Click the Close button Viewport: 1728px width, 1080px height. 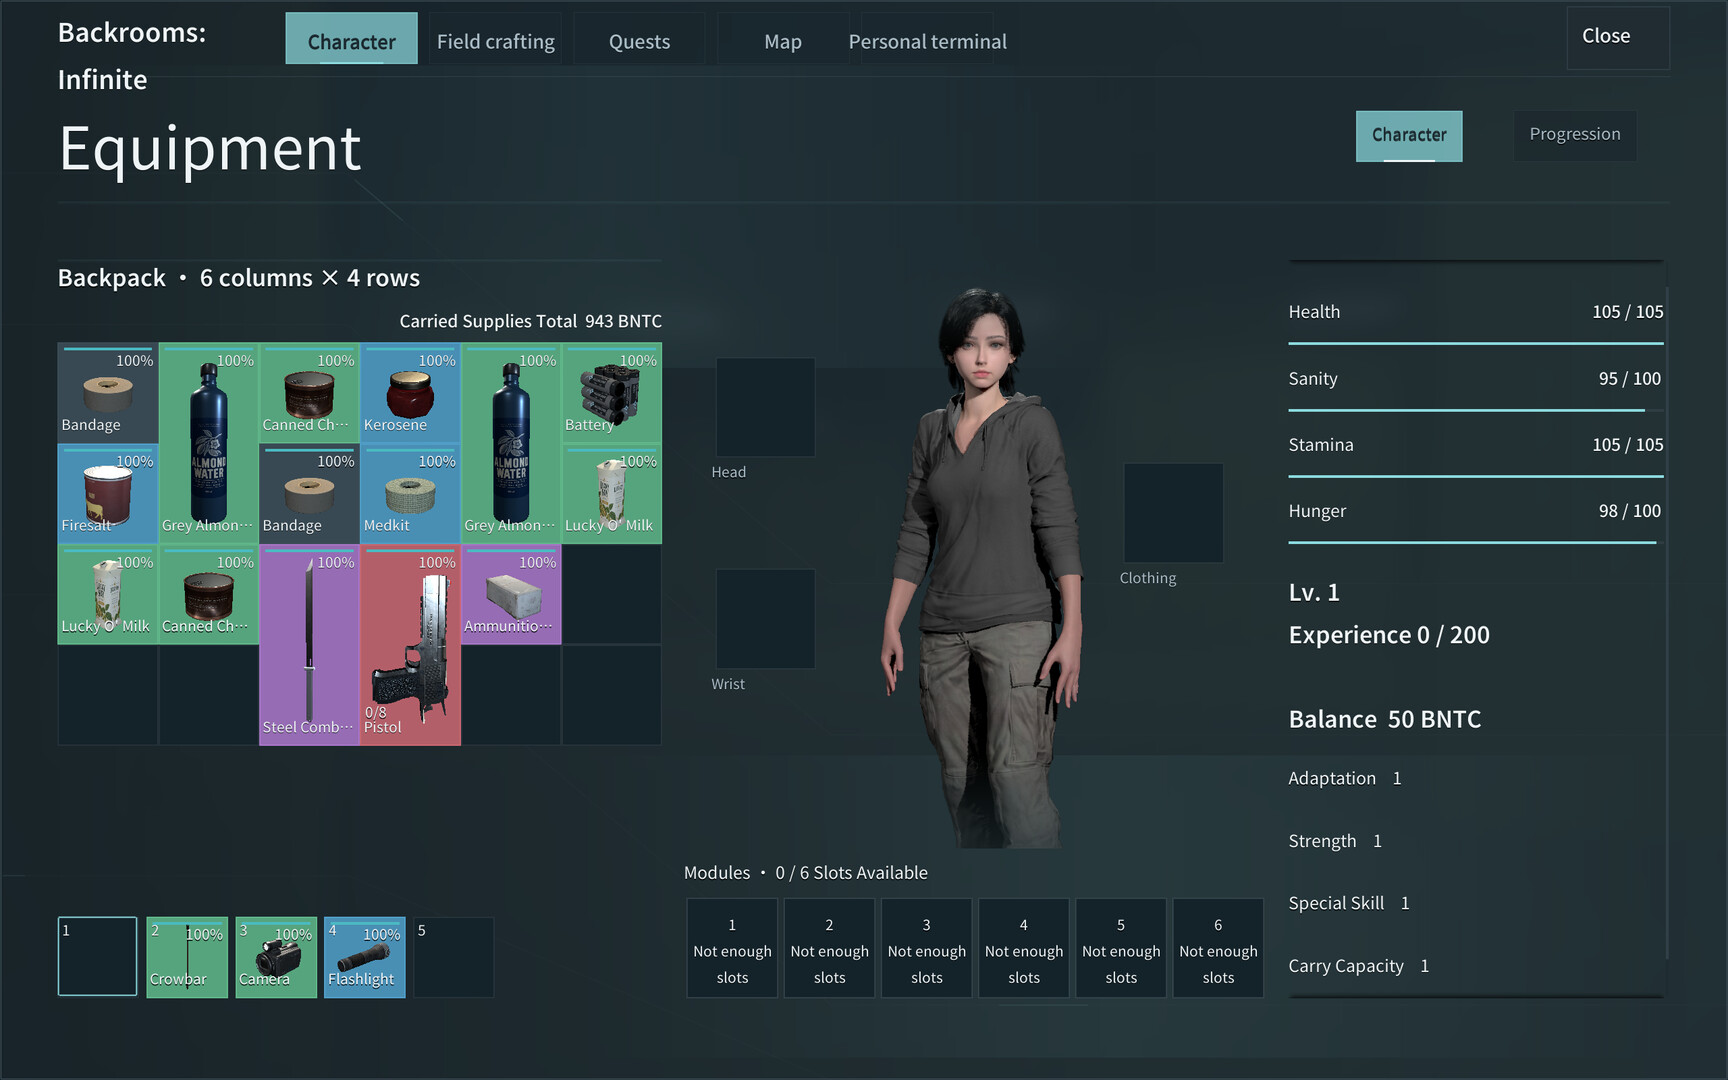pyautogui.click(x=1617, y=37)
